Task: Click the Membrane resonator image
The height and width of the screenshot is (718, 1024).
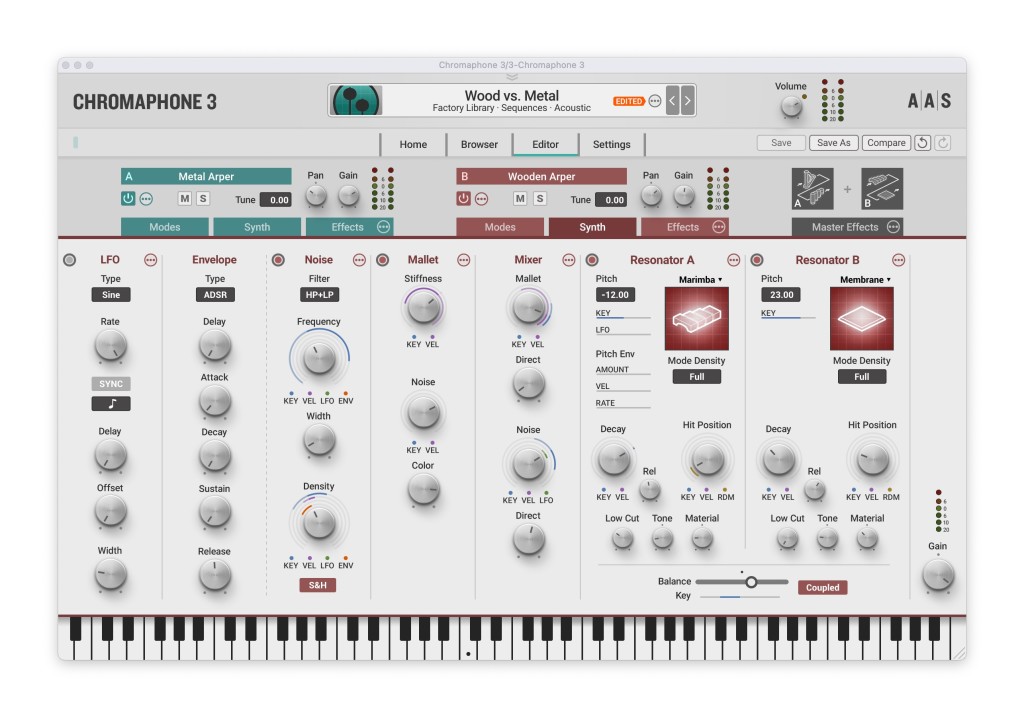Action: click(861, 318)
